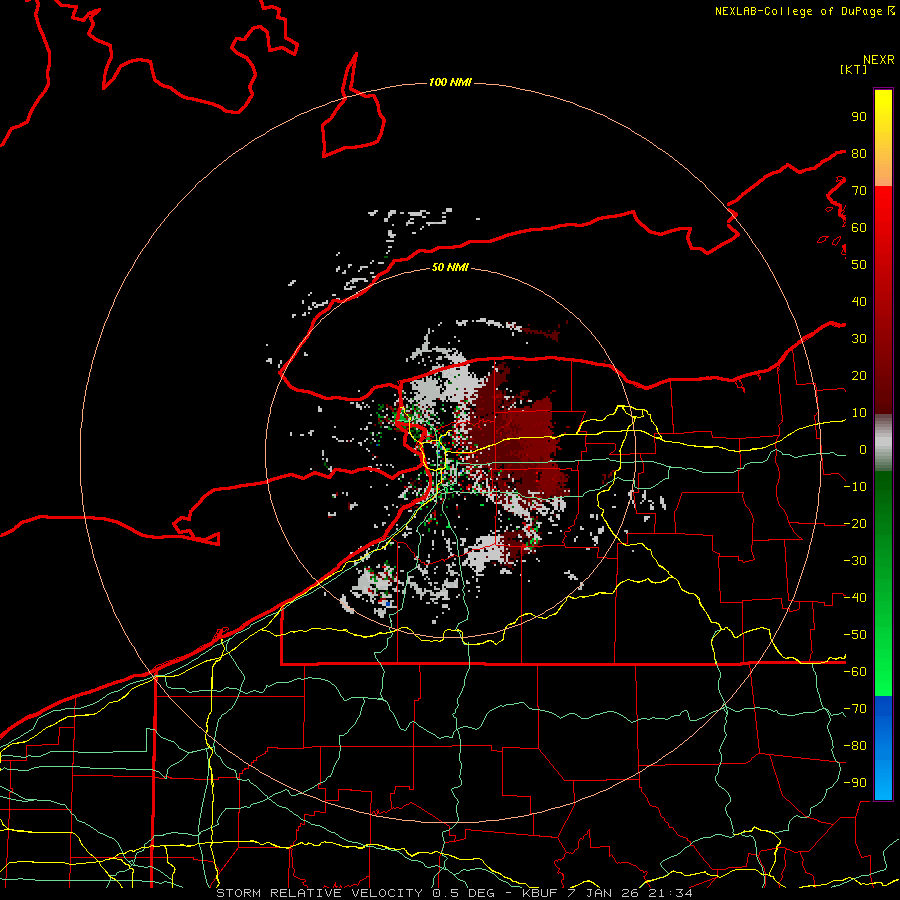Click the 20 value on velocity scale
The height and width of the screenshot is (900, 900).
click(859, 376)
